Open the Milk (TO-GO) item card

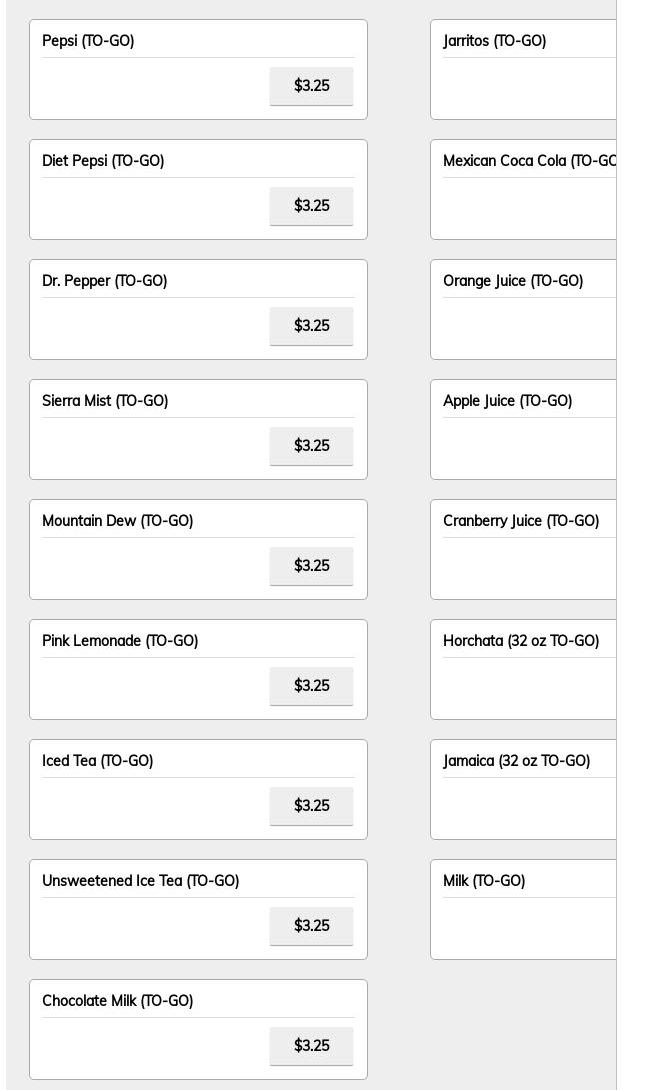[523, 909]
